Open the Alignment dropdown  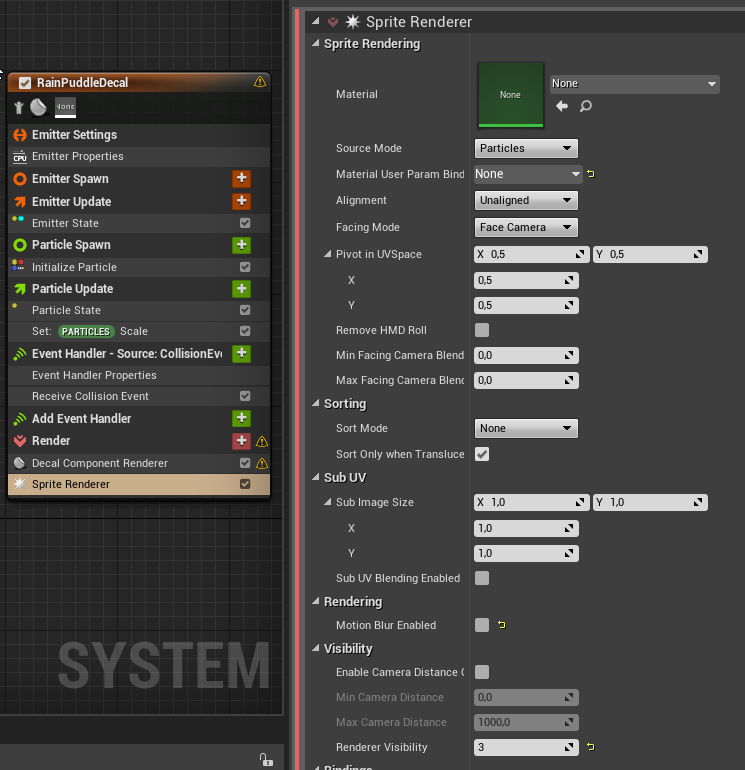pos(526,200)
